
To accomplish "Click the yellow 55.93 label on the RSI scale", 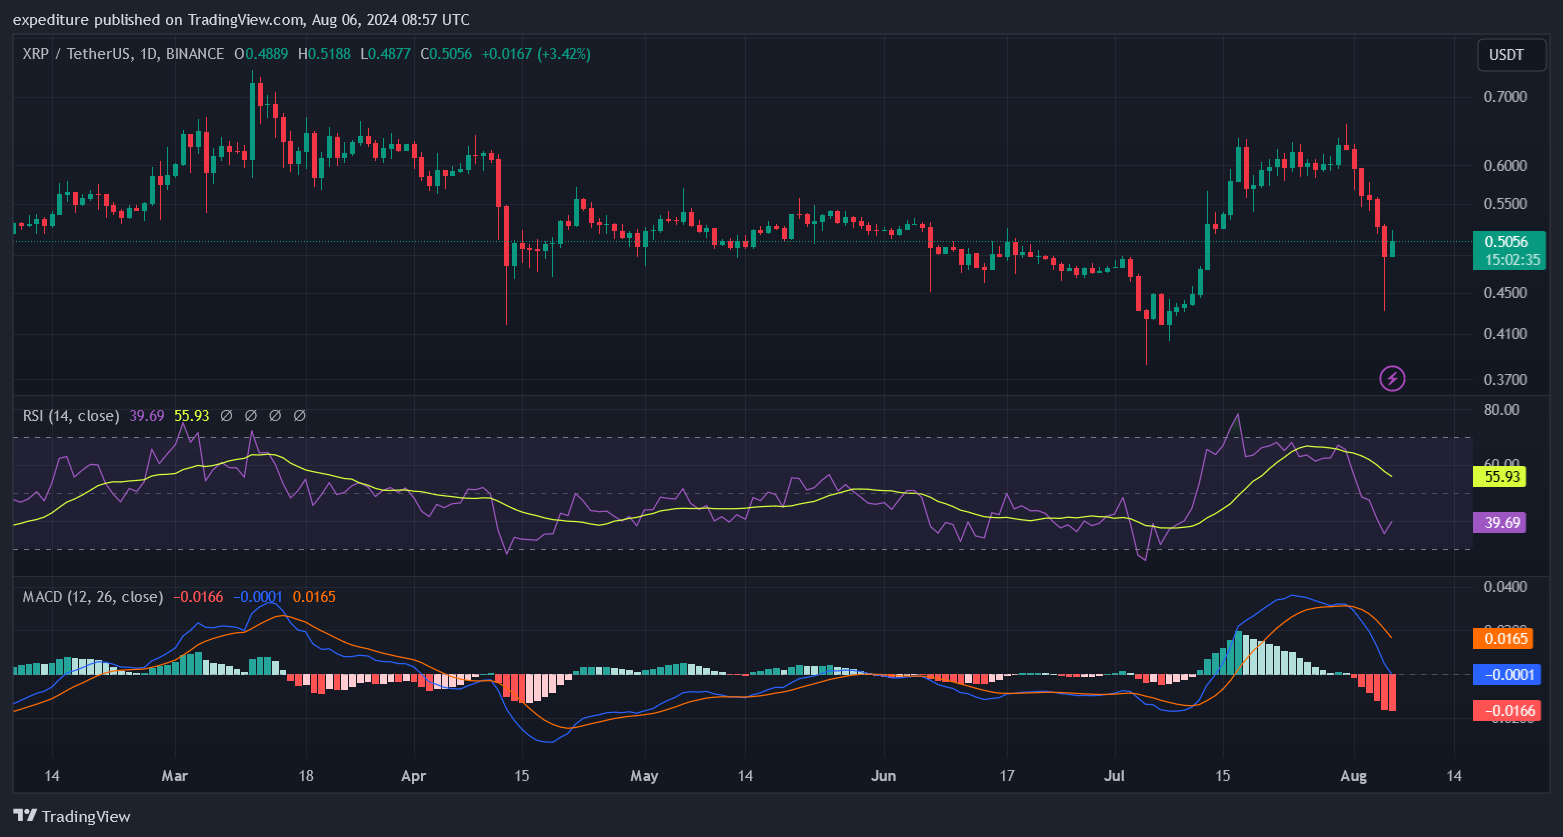I will point(1501,477).
